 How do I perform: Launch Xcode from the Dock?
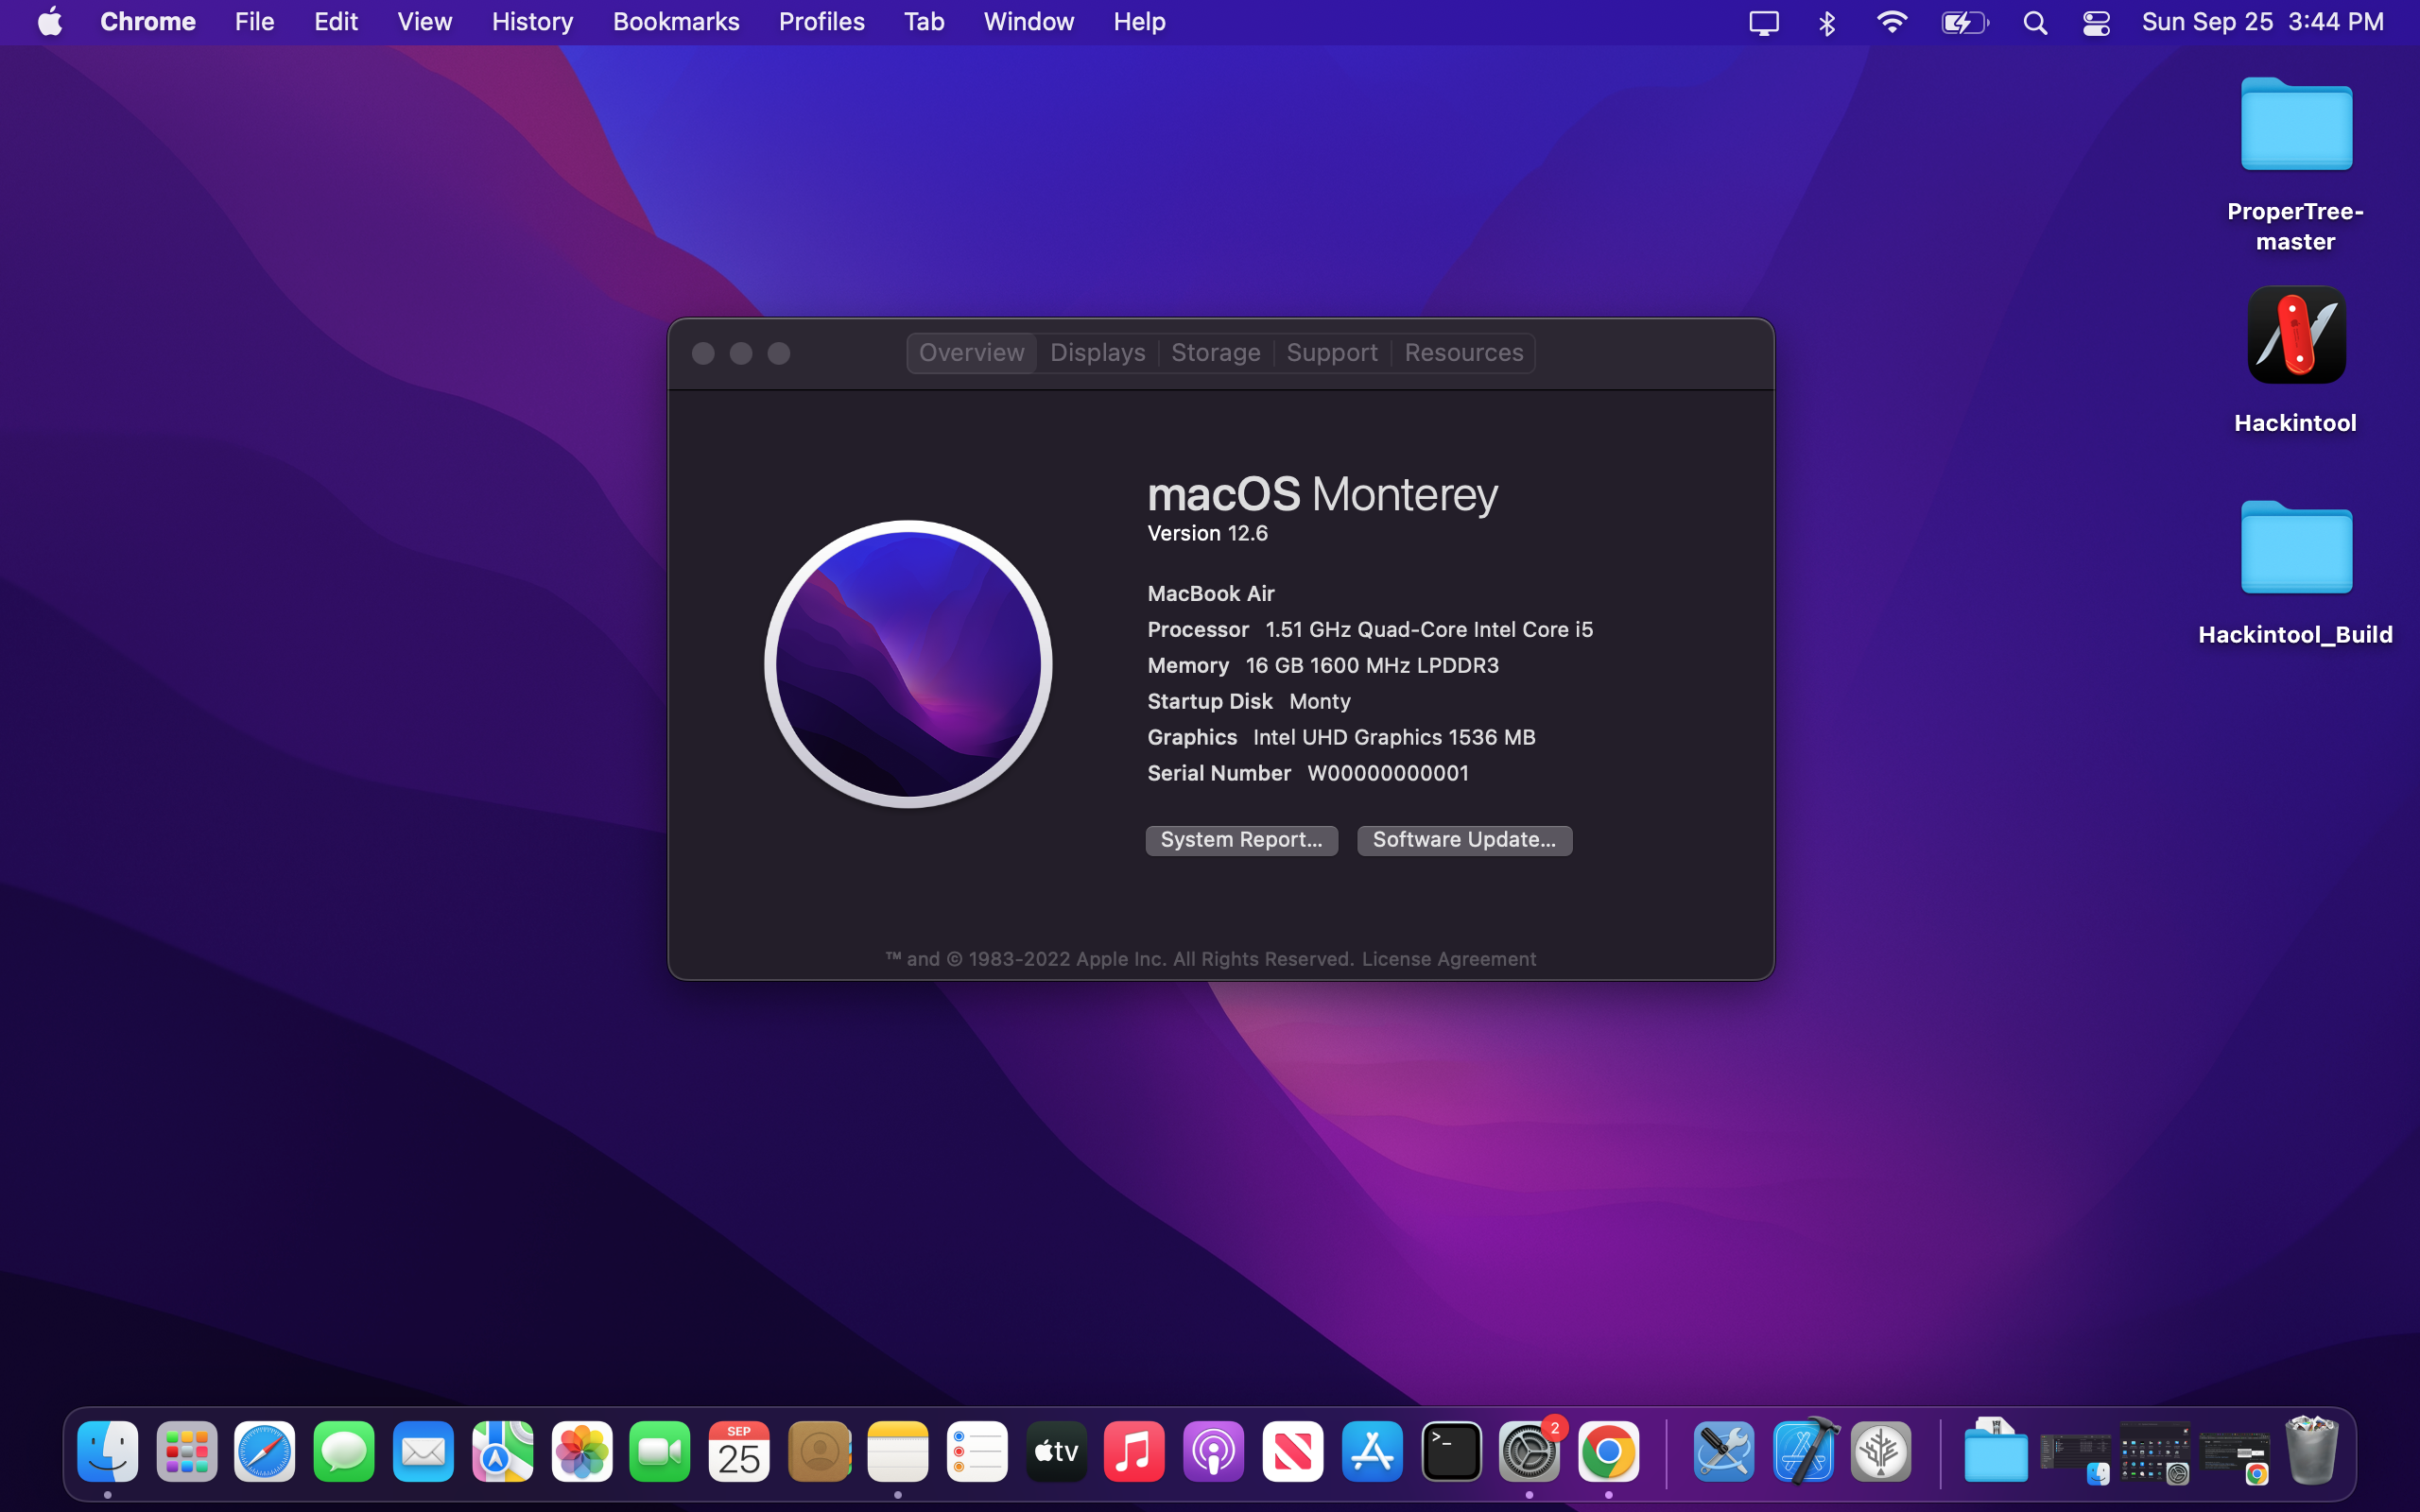point(1803,1451)
